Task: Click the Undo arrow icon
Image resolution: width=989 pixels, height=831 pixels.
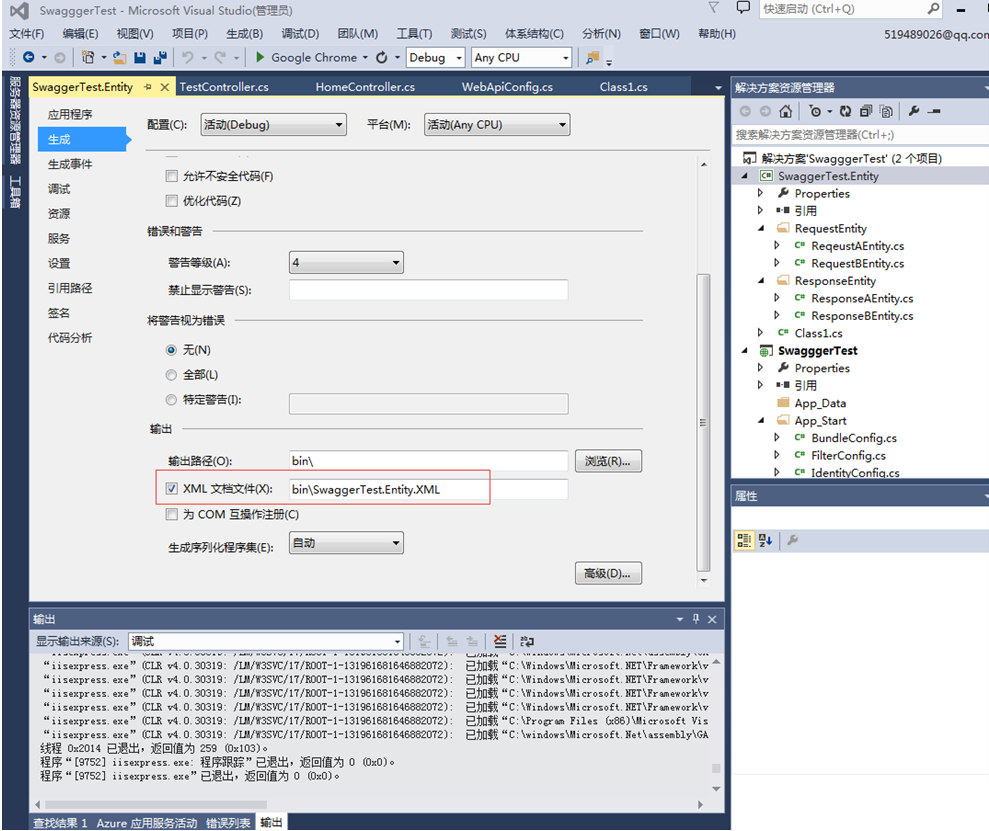Action: click(x=188, y=57)
